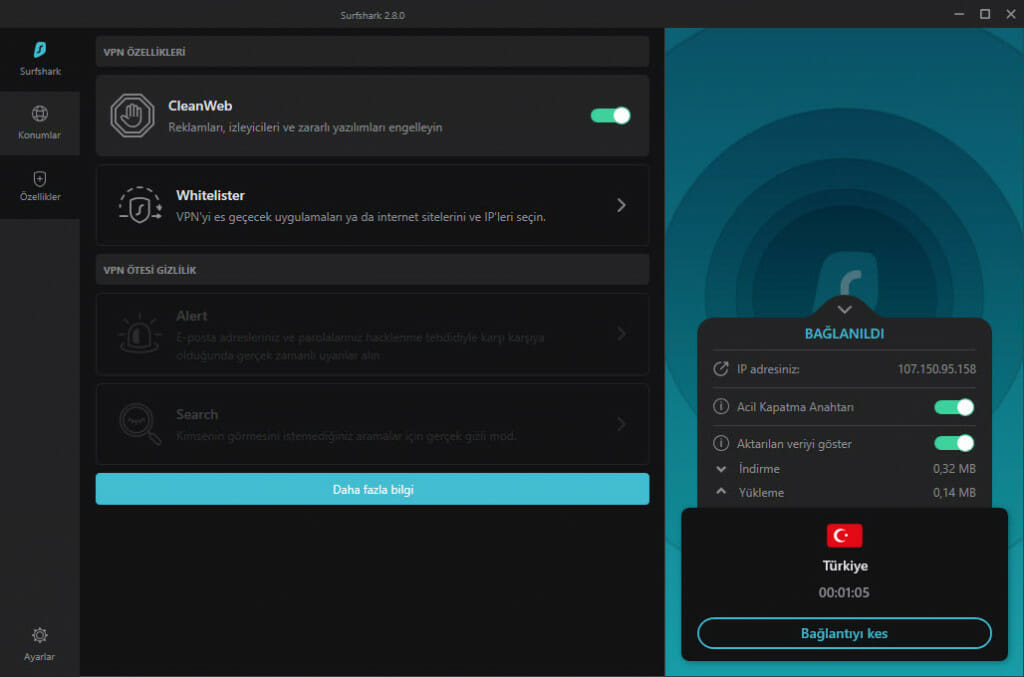Open Alert via its chevron arrow
1024x677 pixels.
[621, 334]
